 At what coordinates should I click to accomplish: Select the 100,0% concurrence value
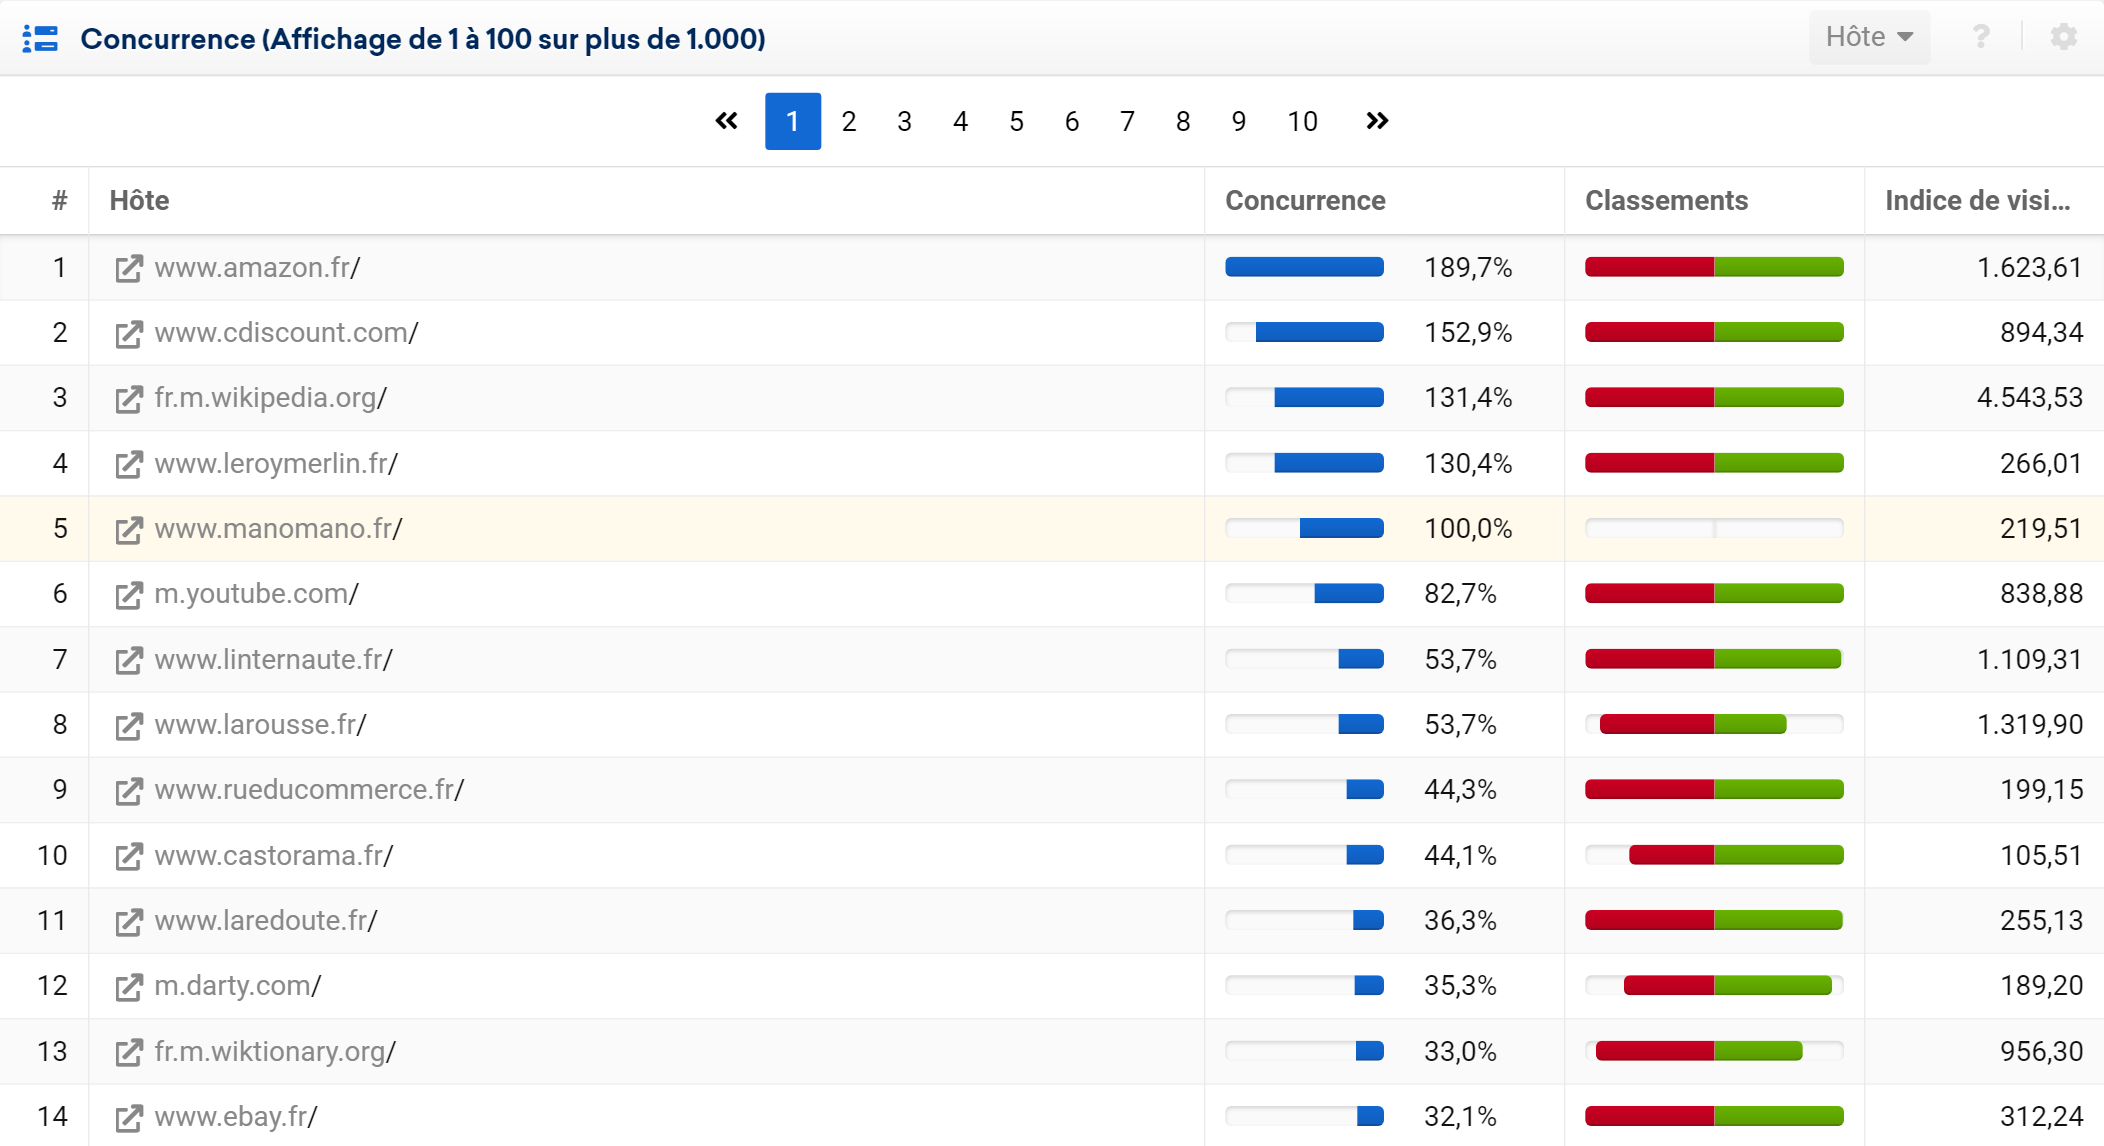pos(1468,529)
